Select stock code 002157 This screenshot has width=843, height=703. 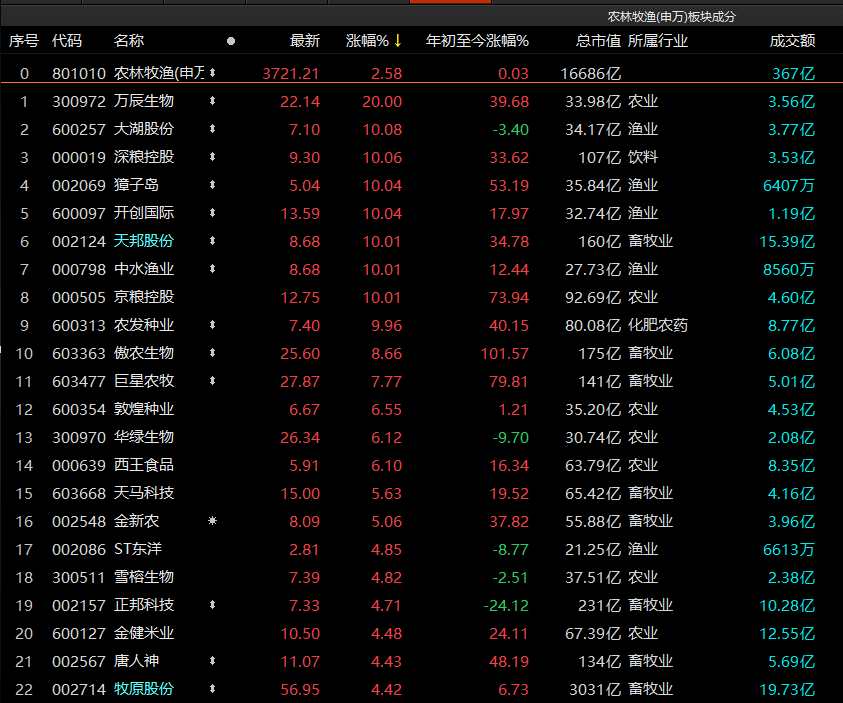pos(78,605)
